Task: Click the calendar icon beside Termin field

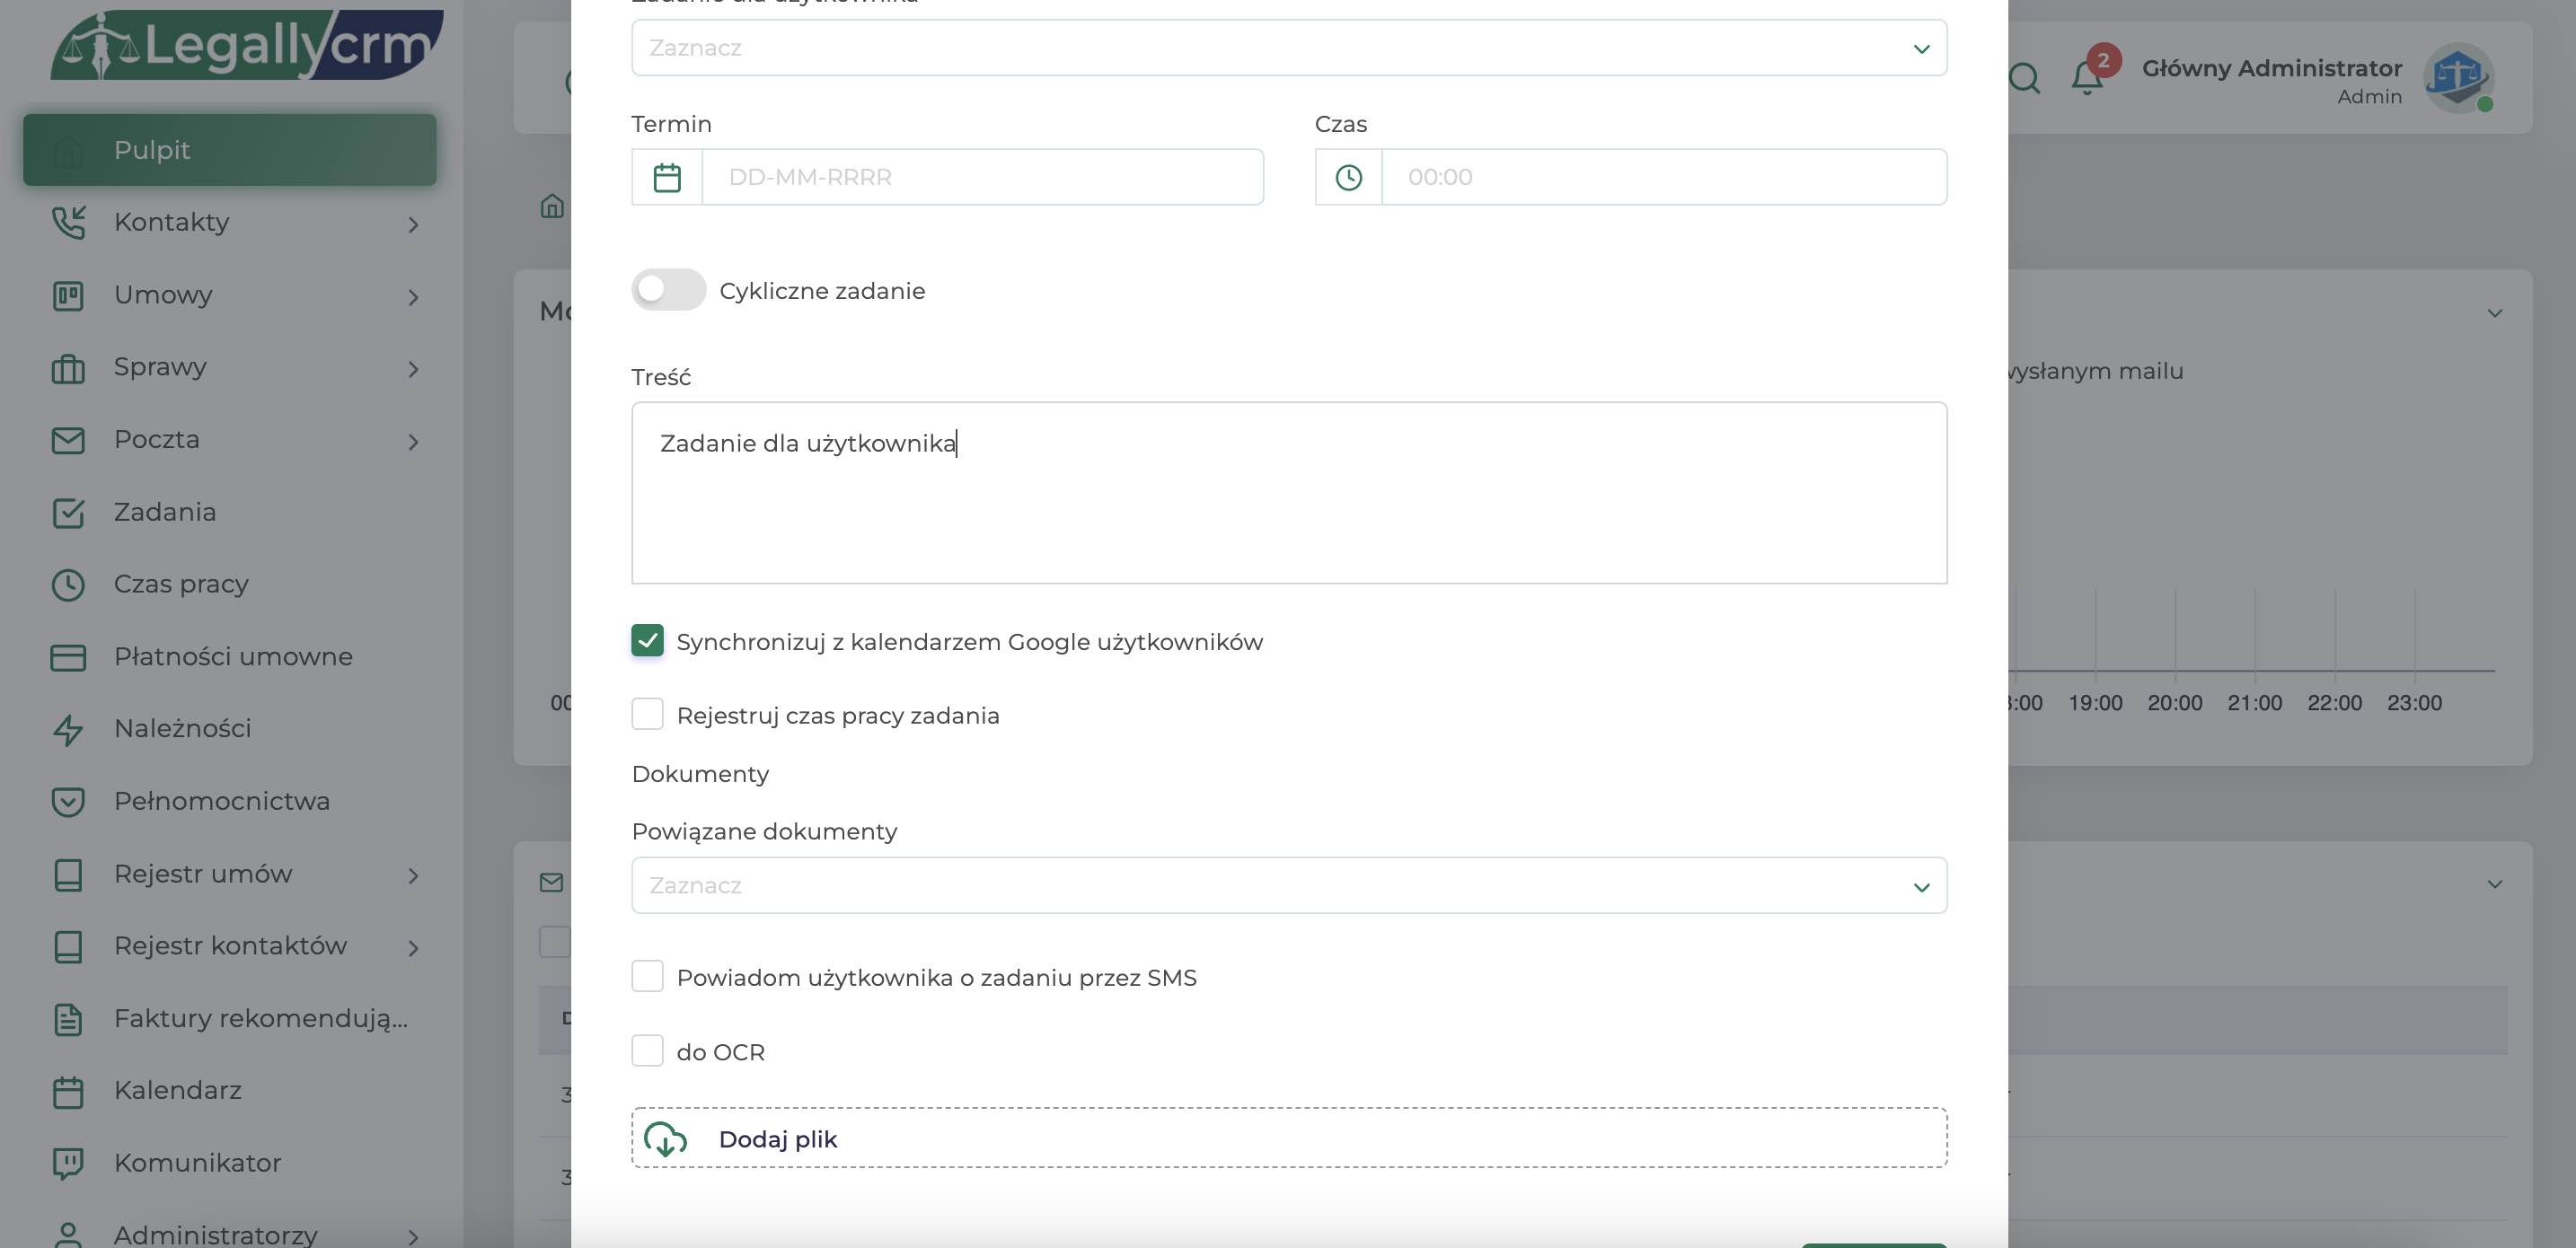Action: (x=667, y=178)
